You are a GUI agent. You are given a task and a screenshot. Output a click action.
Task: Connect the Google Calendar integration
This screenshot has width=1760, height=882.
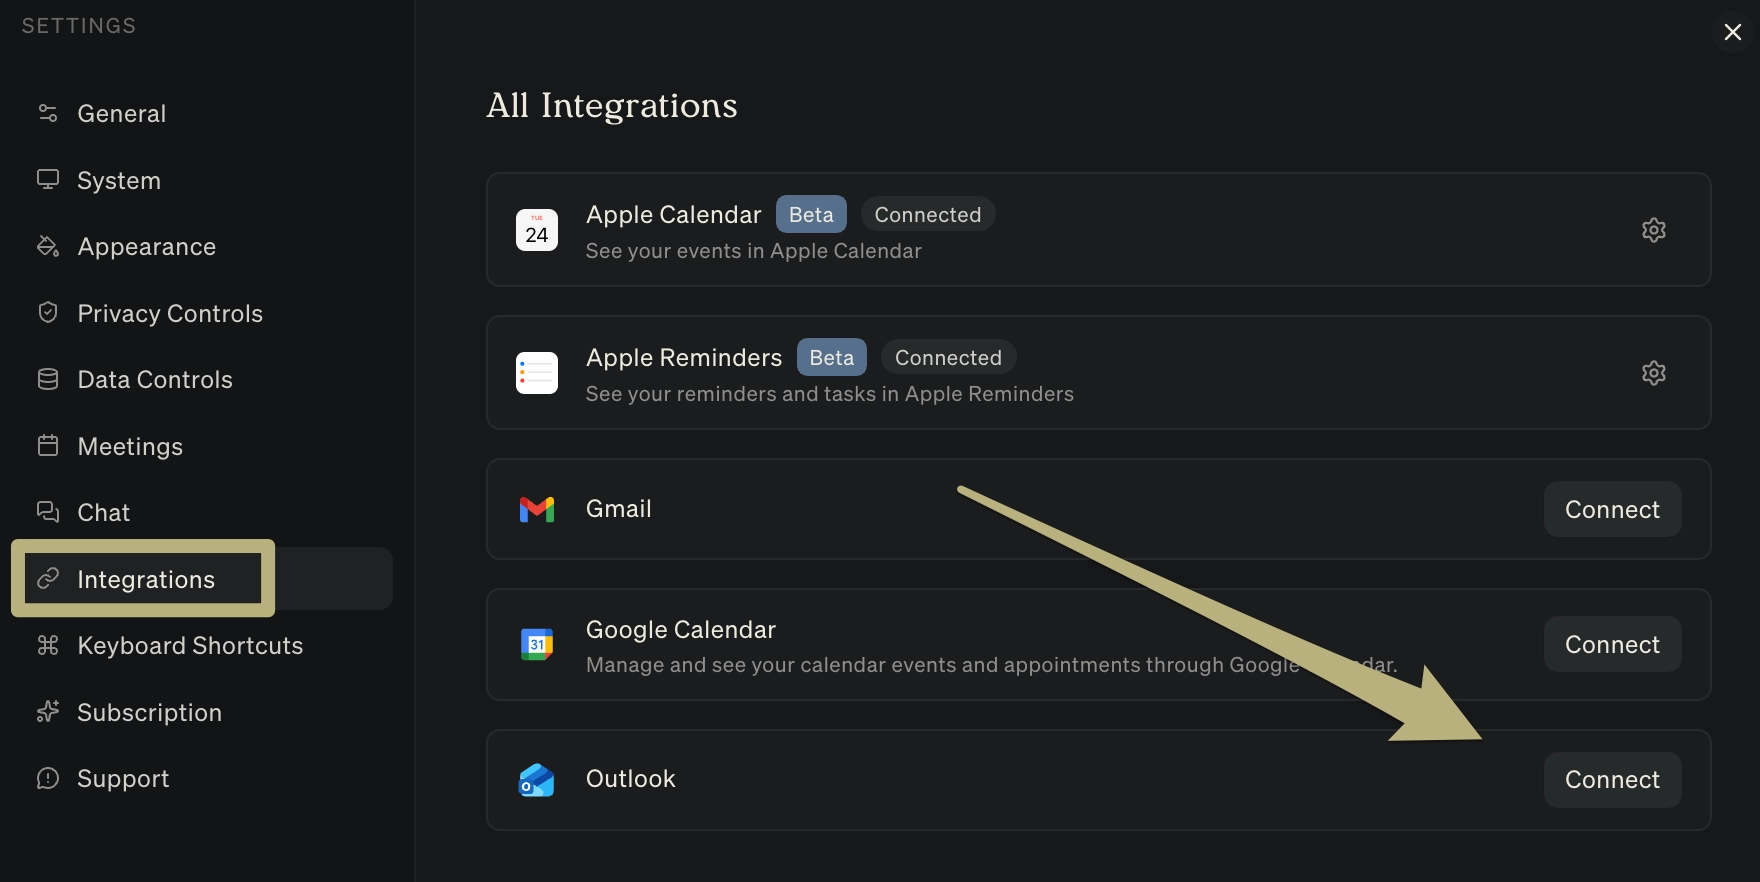tap(1612, 645)
